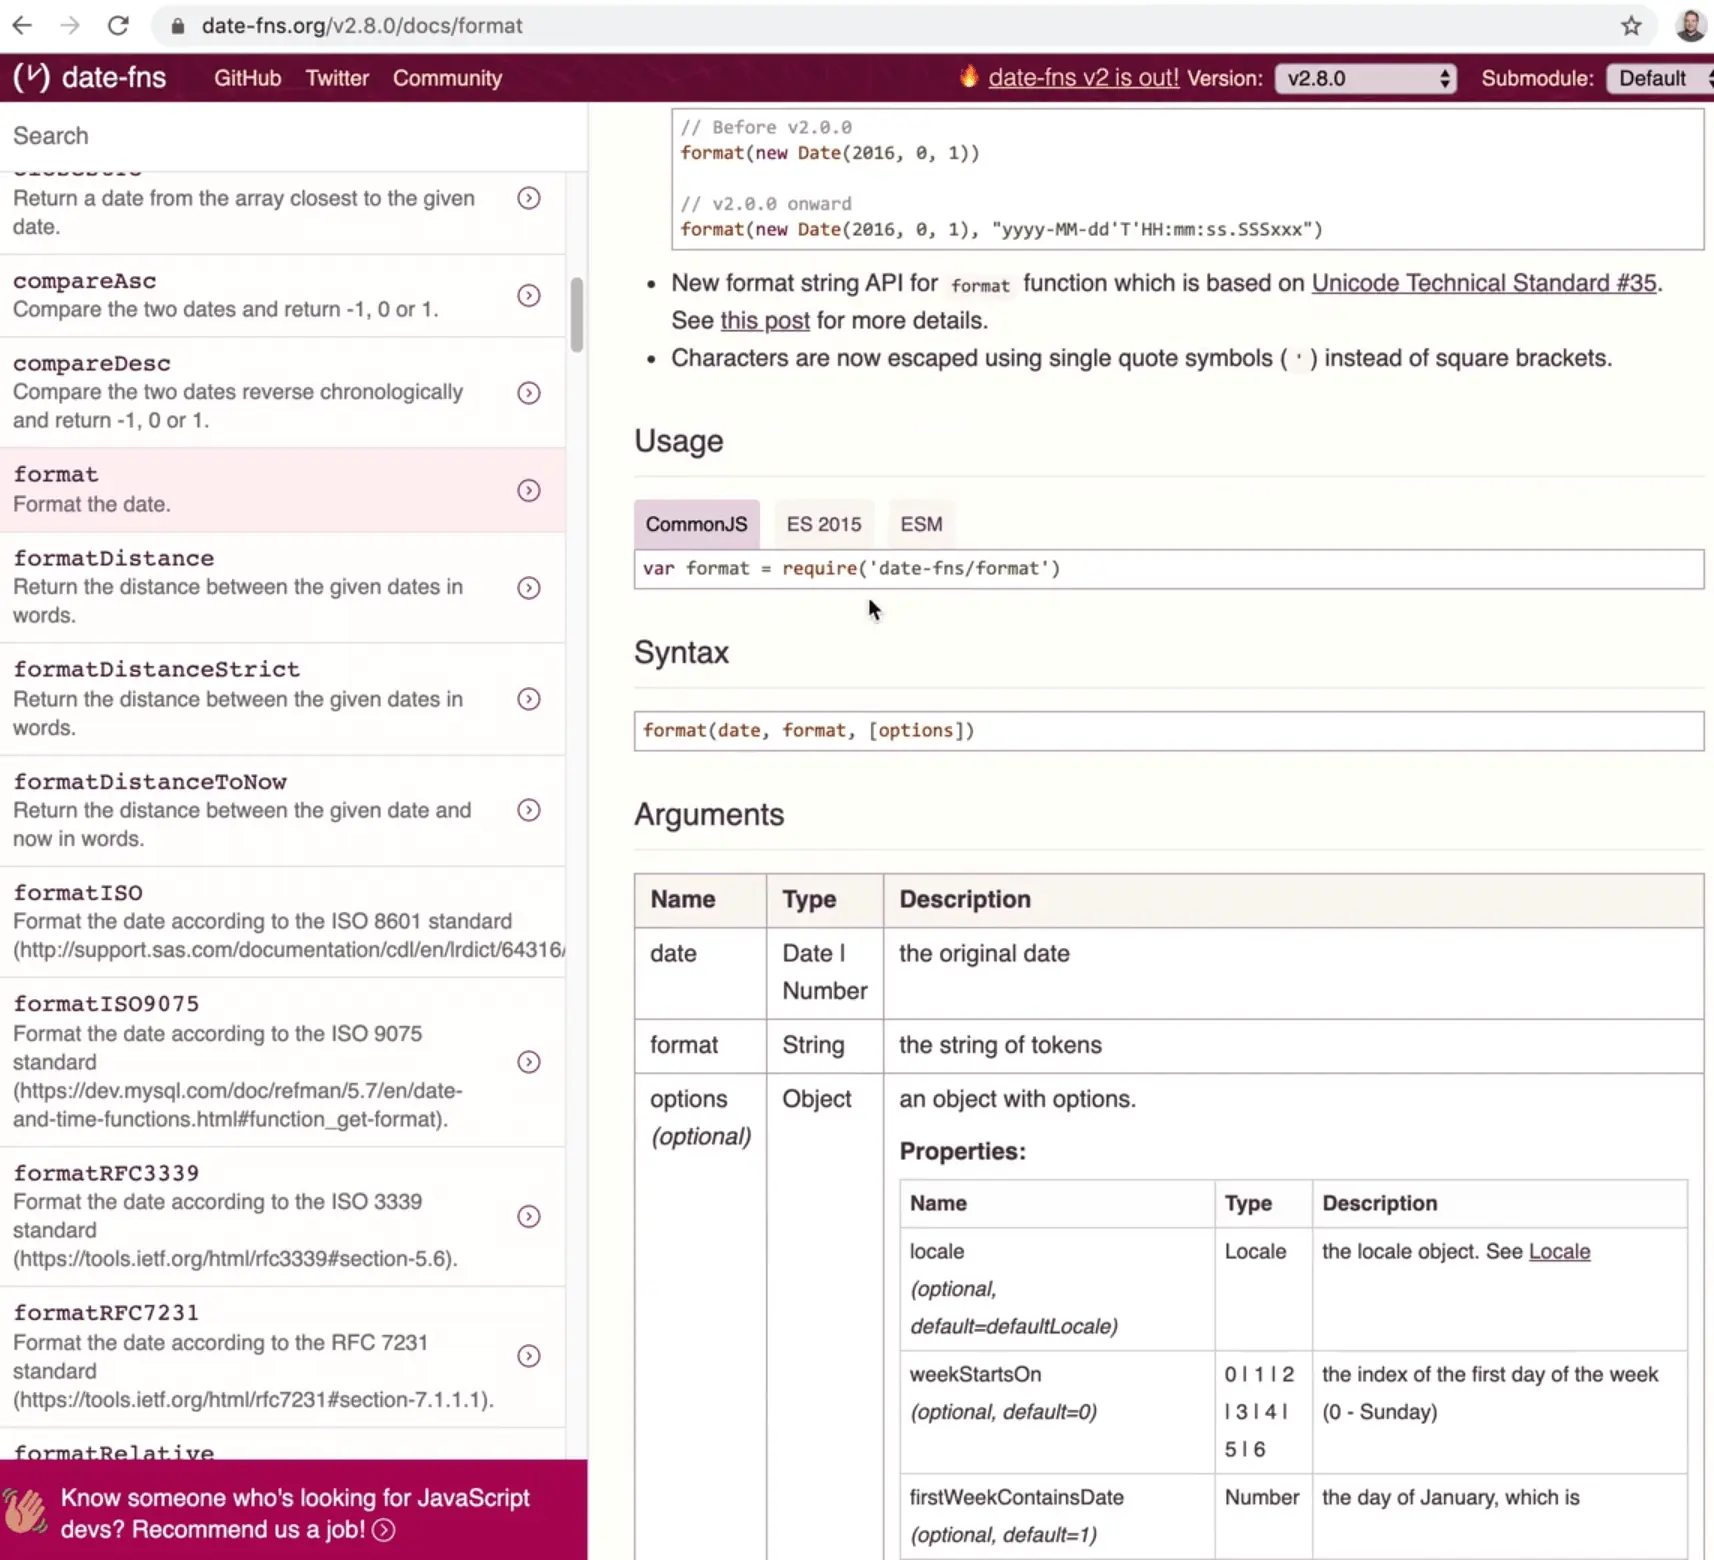
Task: Click the sidebar scrollbar handle
Action: [x=576, y=314]
